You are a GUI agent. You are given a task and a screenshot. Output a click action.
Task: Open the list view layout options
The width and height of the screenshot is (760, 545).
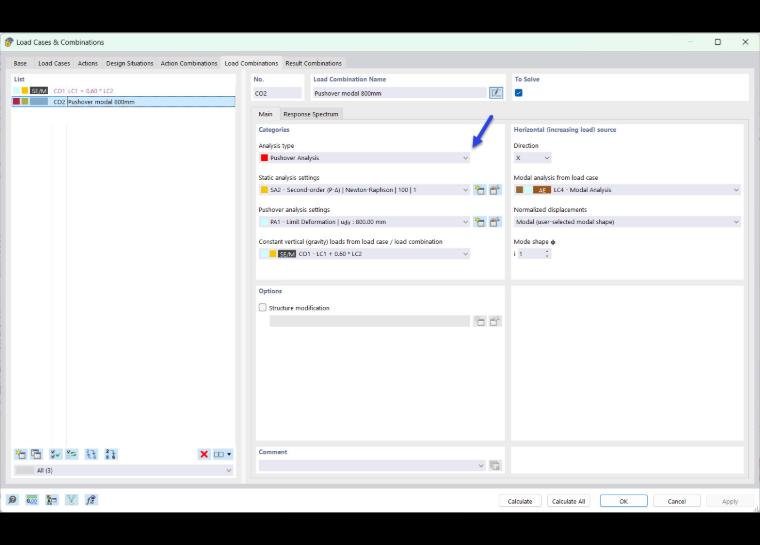click(223, 454)
